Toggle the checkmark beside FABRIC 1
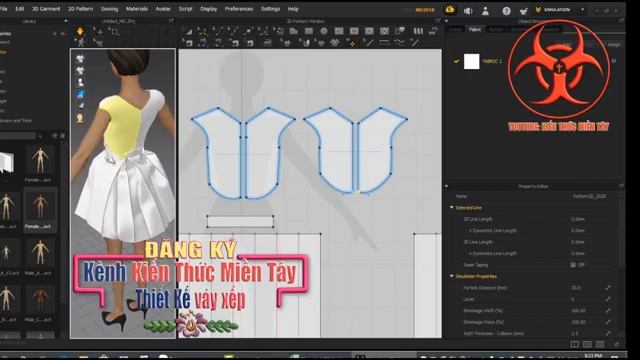Viewport: 640px width, 360px height. (456, 61)
